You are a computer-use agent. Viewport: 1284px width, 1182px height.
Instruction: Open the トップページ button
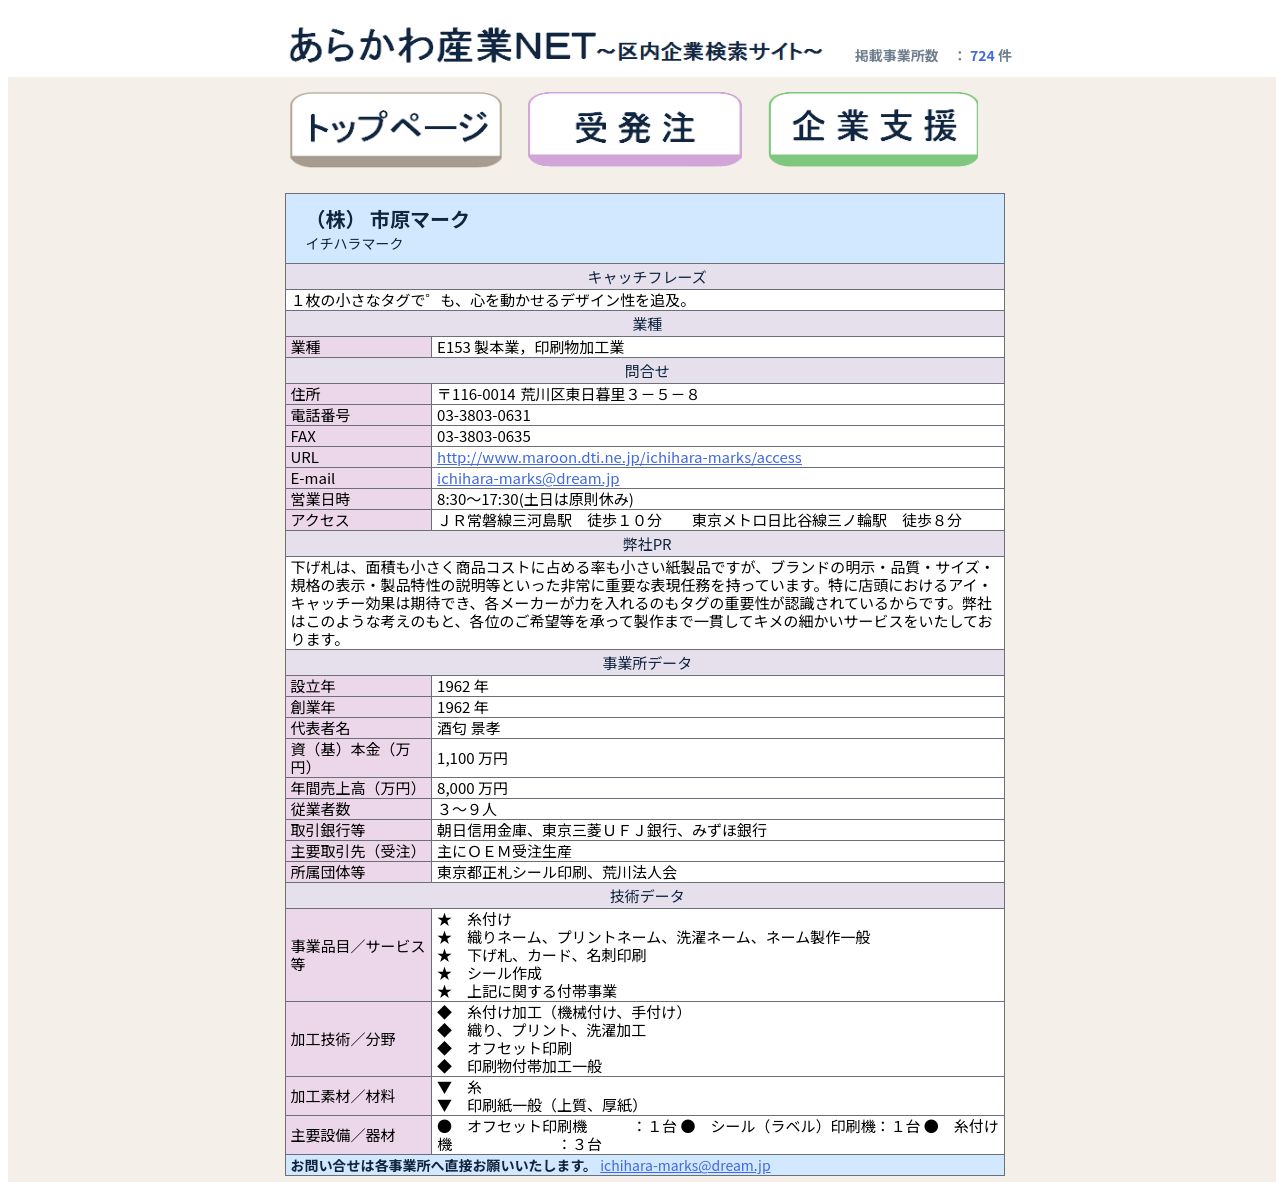click(396, 129)
